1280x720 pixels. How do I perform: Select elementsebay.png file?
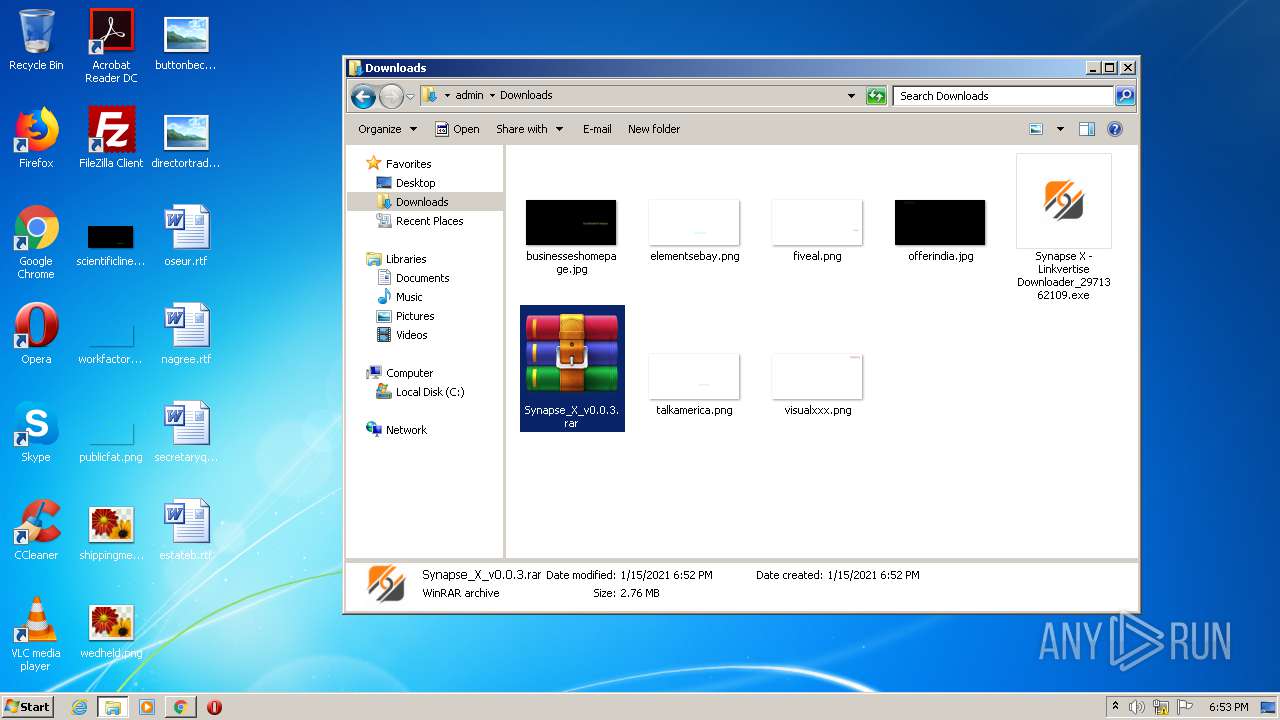[694, 230]
